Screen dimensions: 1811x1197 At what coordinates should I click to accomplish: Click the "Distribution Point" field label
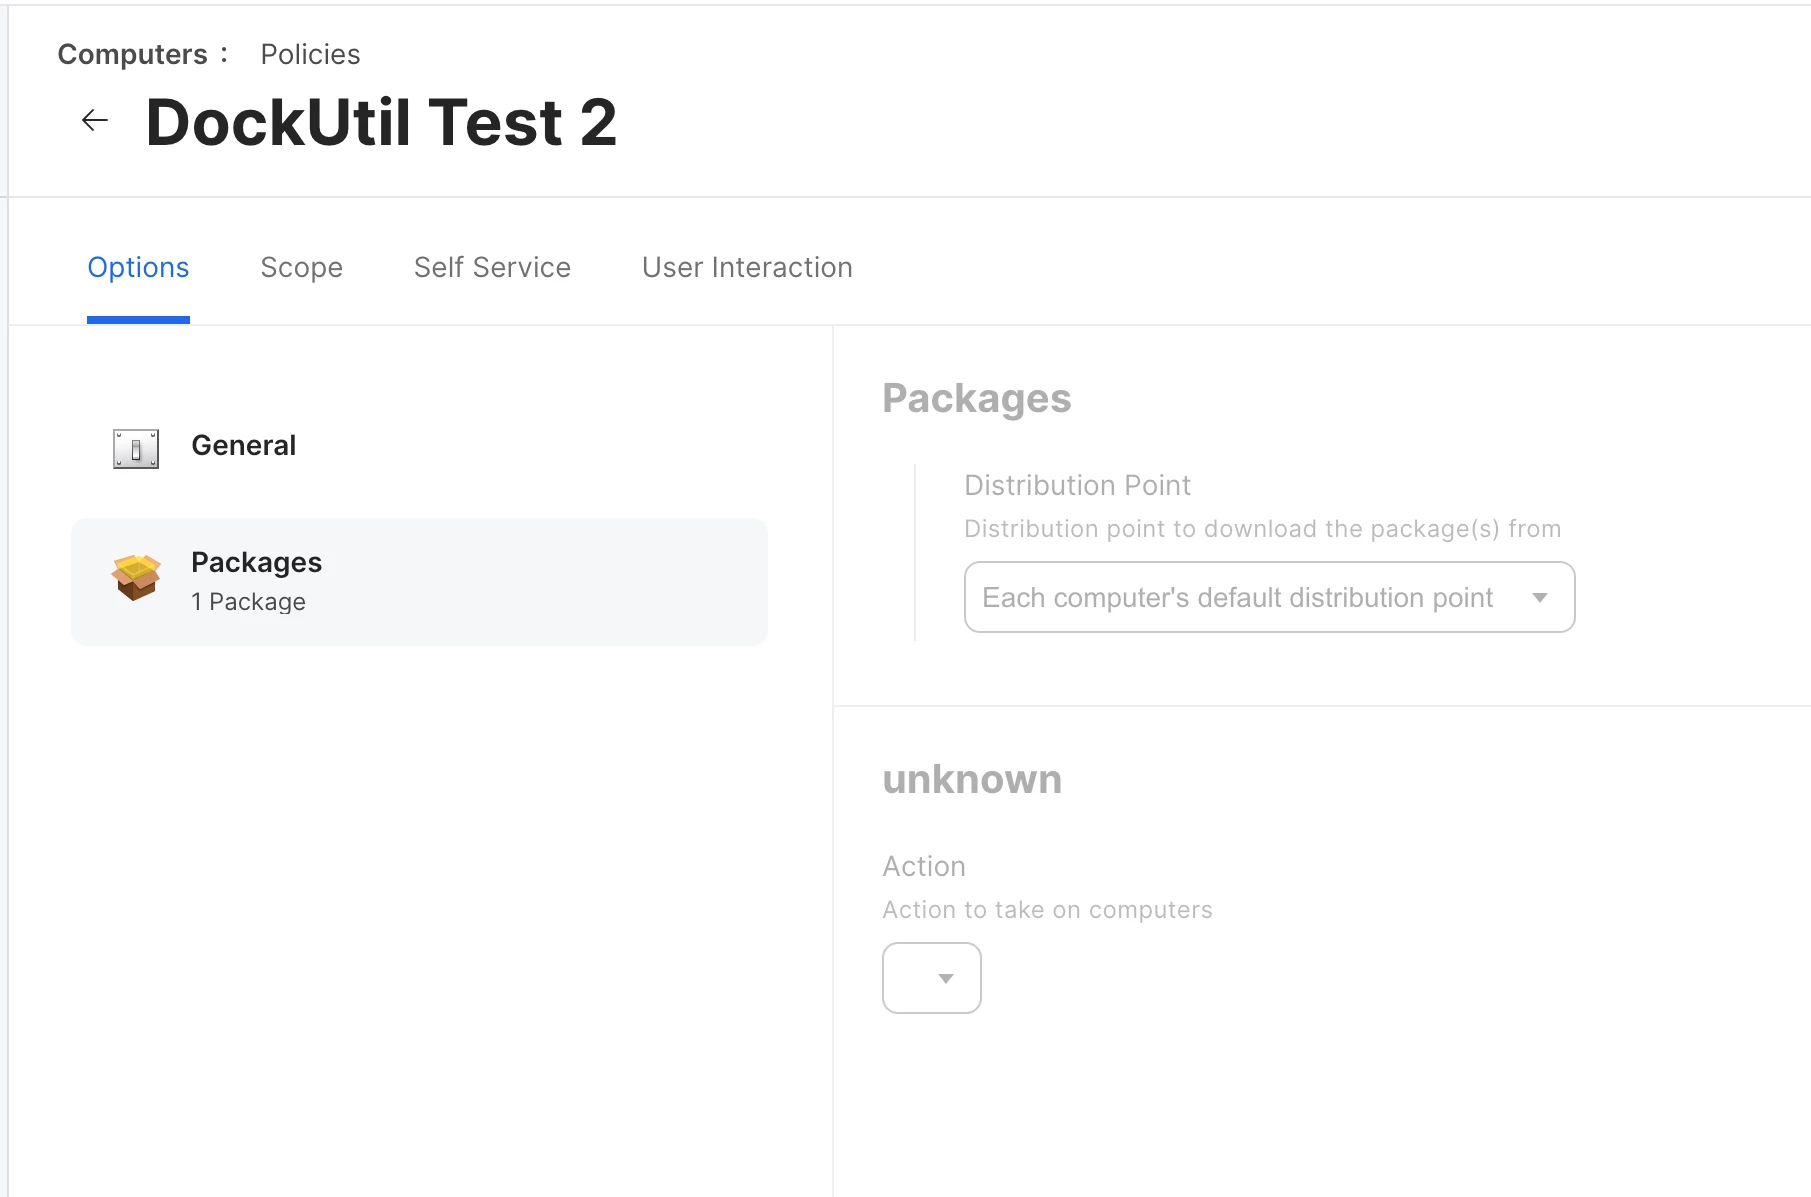click(x=1077, y=486)
